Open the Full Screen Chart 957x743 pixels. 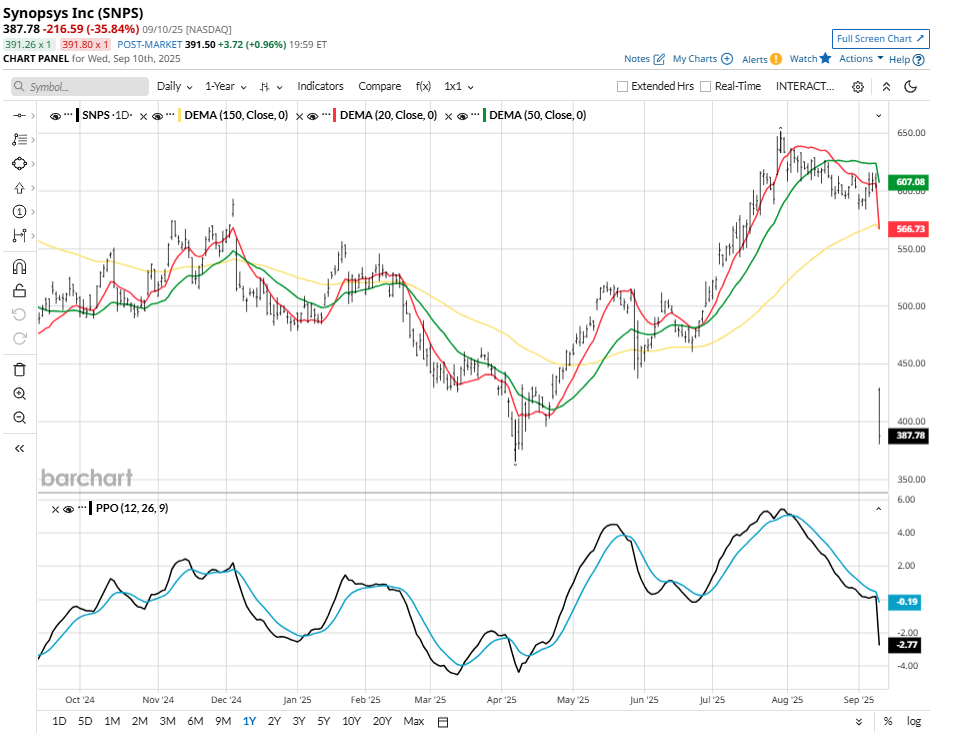point(881,38)
